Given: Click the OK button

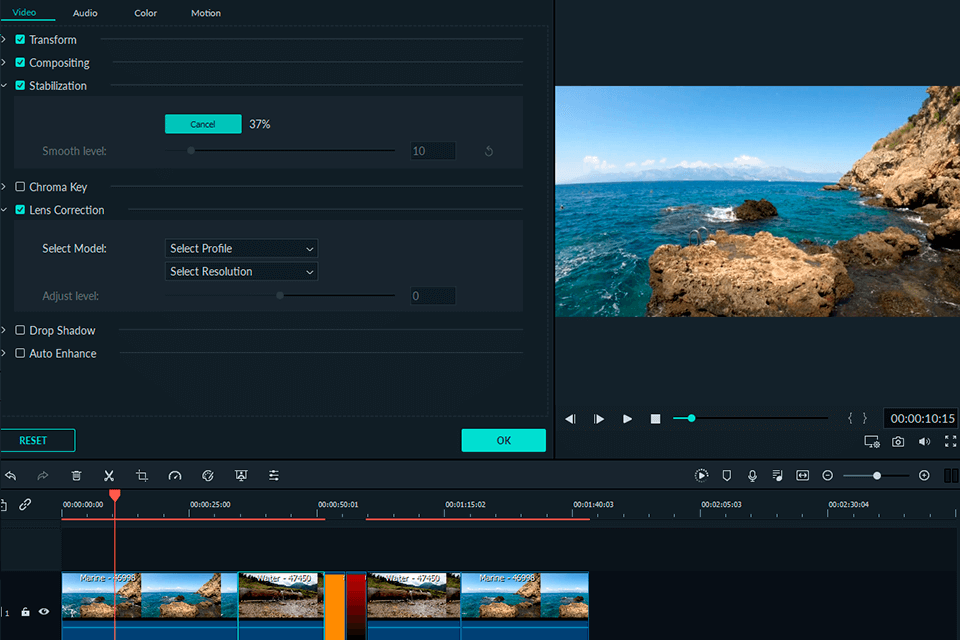Looking at the screenshot, I should [503, 440].
